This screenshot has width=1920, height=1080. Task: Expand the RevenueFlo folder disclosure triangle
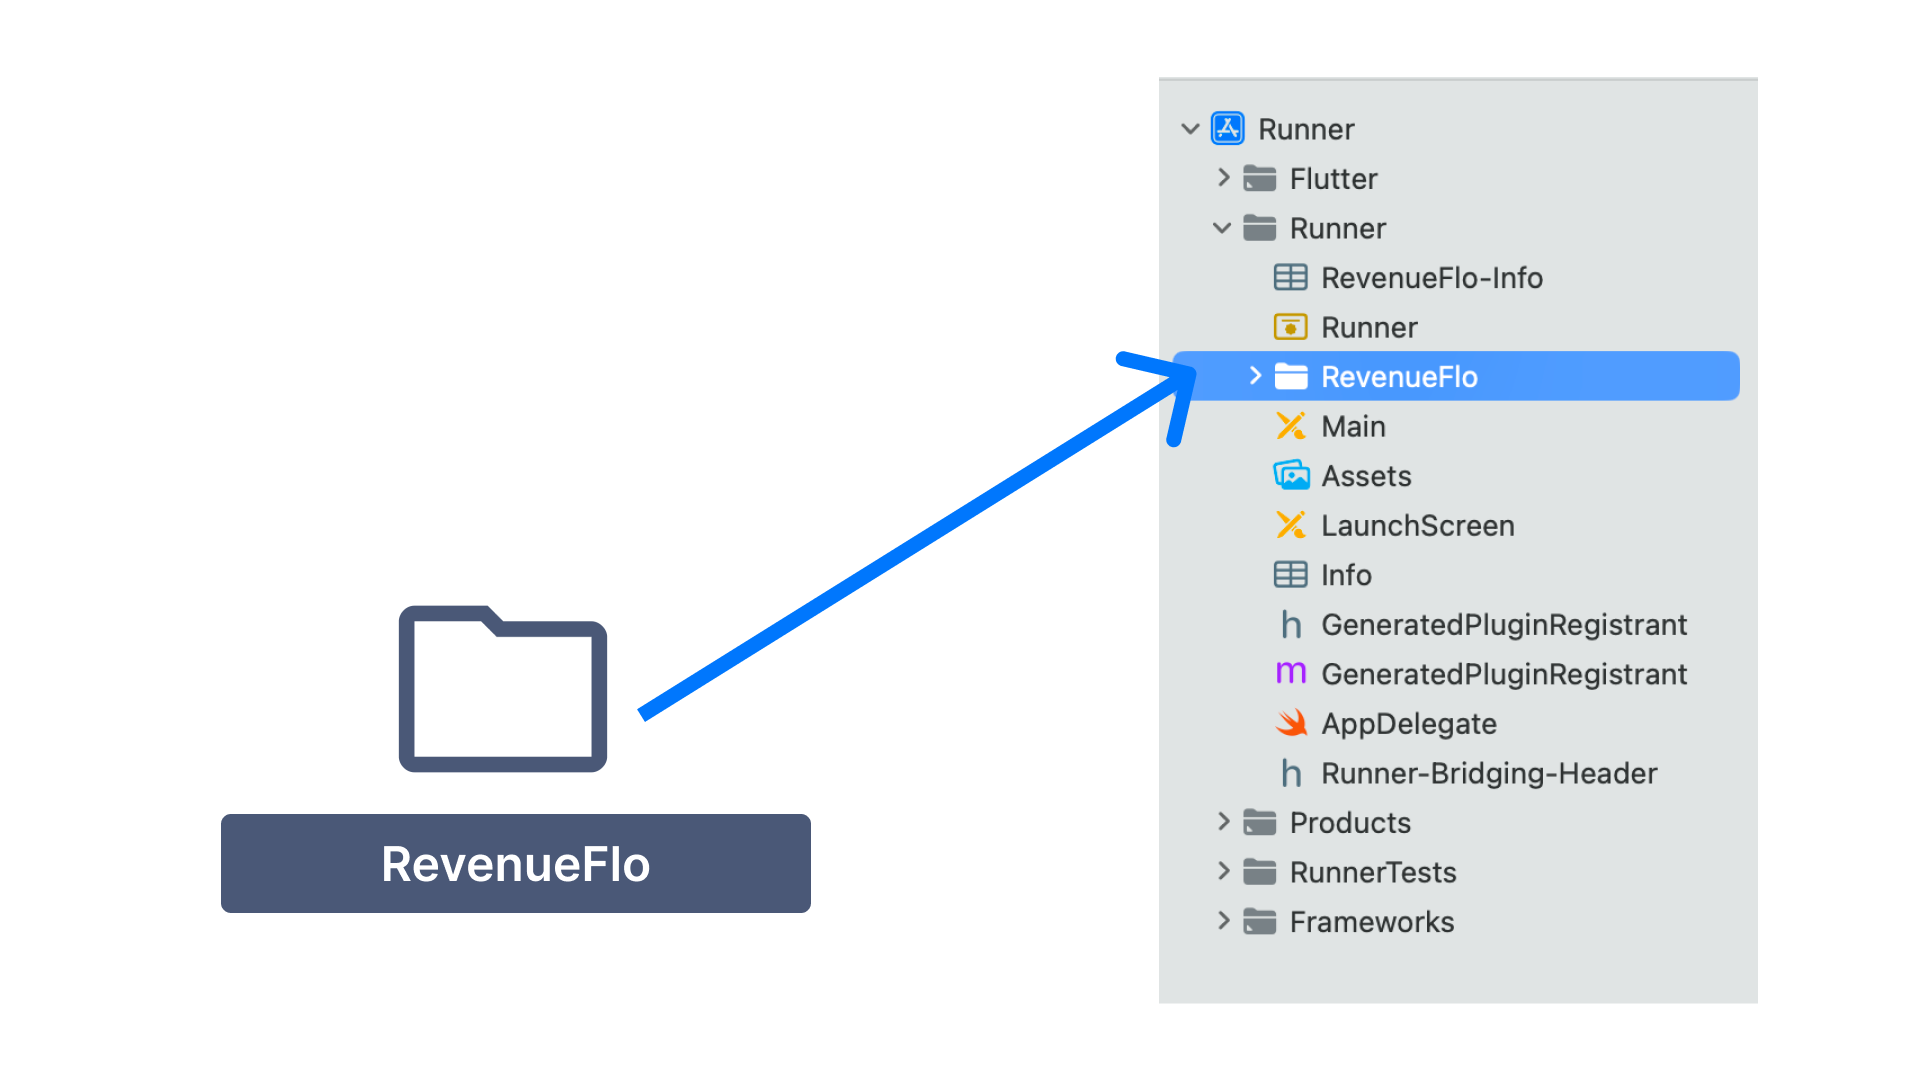(1255, 376)
